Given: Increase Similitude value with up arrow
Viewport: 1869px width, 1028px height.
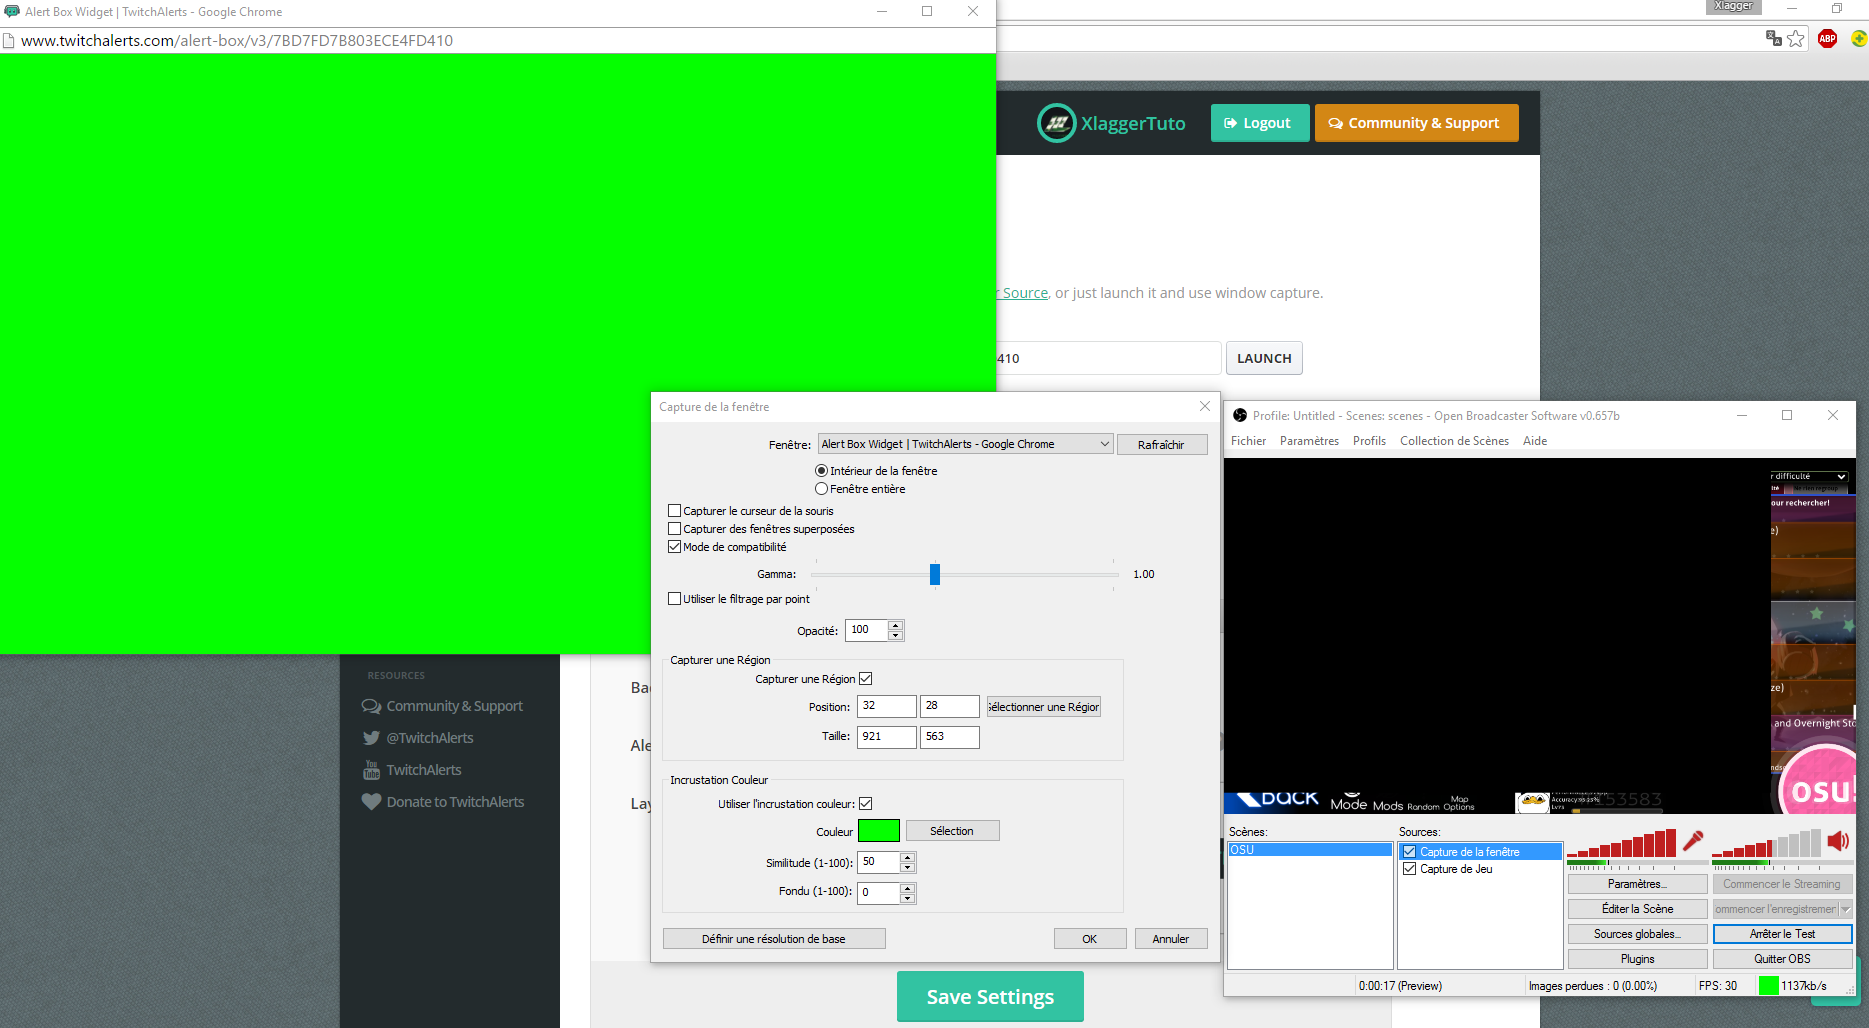Looking at the screenshot, I should coord(908,857).
